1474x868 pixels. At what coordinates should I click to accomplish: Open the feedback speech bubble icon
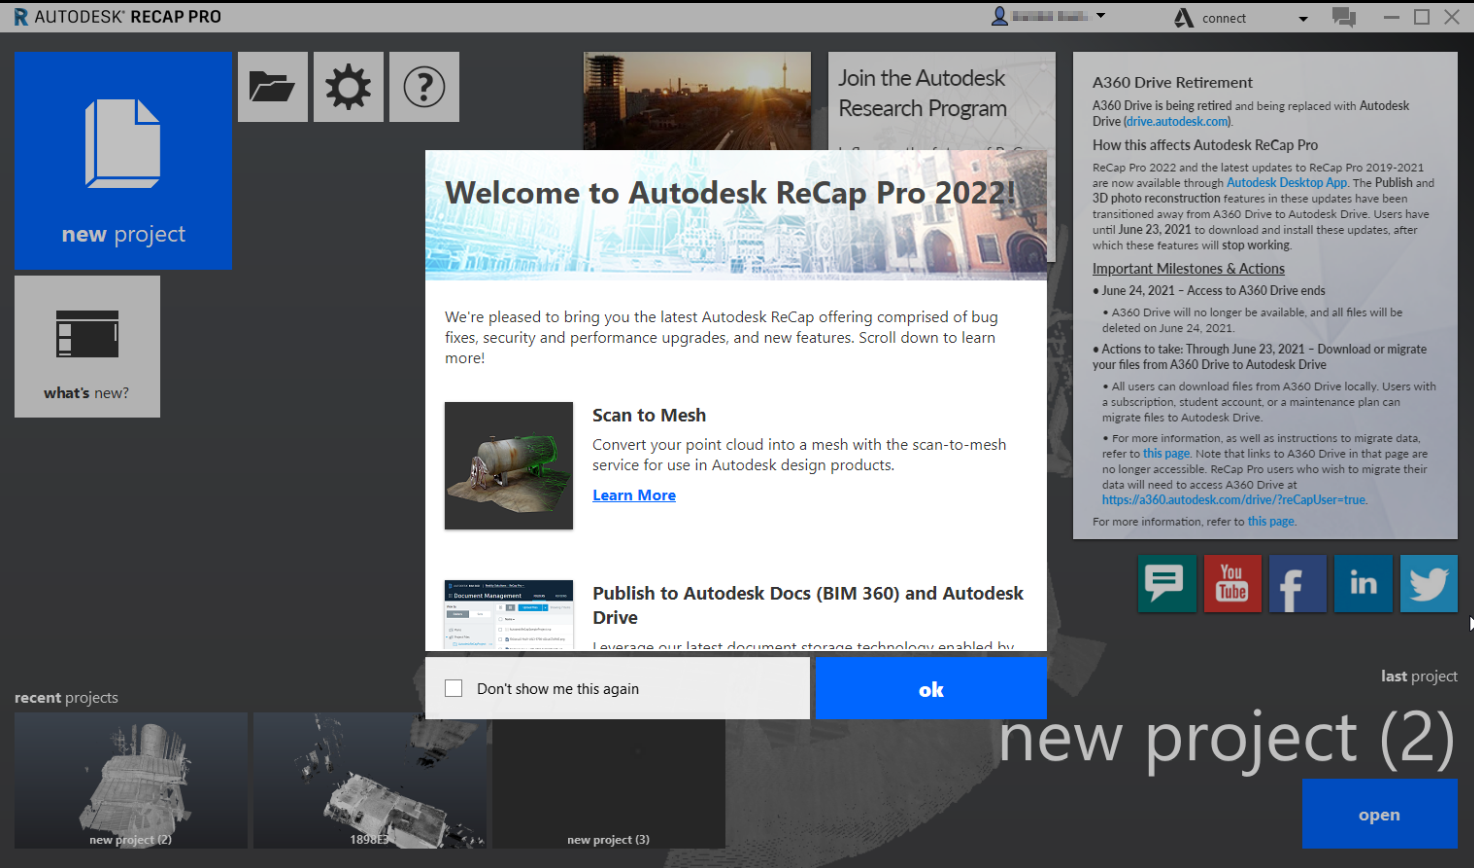click(x=1167, y=583)
